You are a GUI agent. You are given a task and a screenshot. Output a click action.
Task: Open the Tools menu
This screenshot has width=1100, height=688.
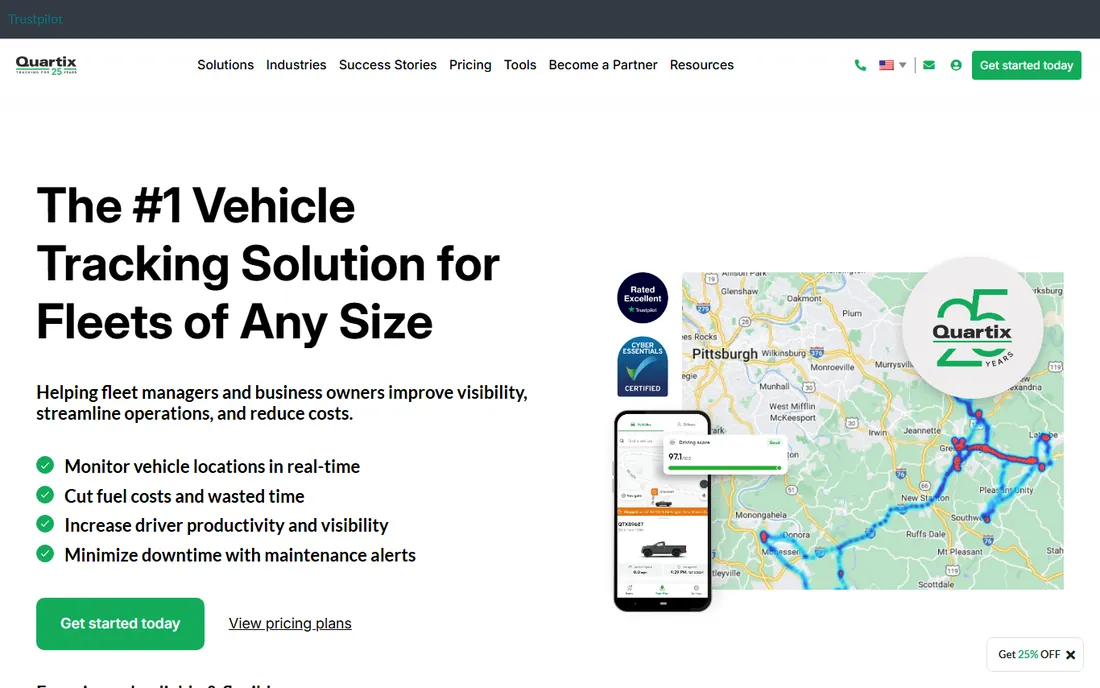click(x=520, y=65)
